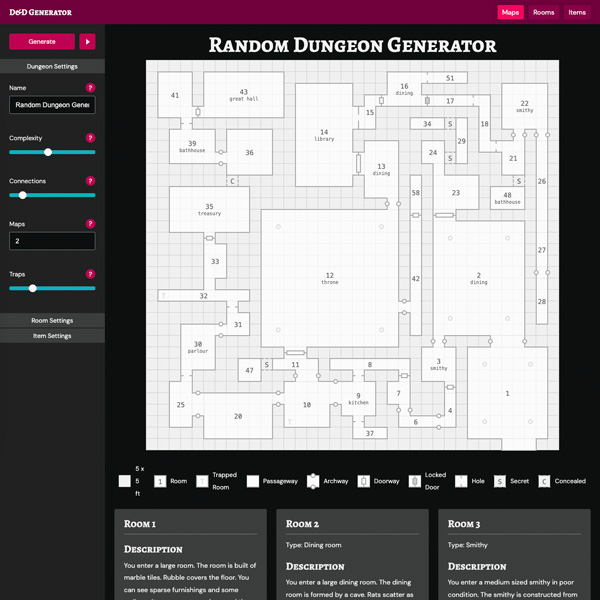The height and width of the screenshot is (600, 600).
Task: Click the doorway above room 11
Action: pyautogui.click(x=295, y=352)
